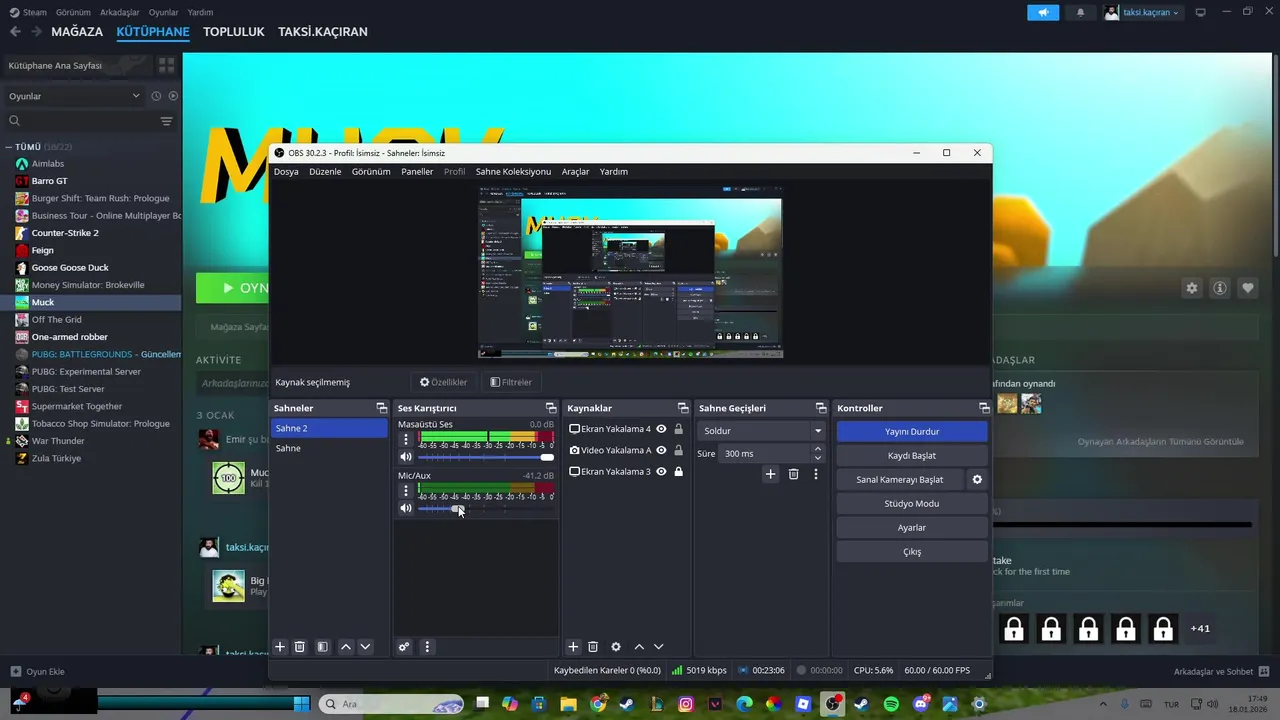The width and height of the screenshot is (1280, 720).
Task: Undock the Sahne Geçişleri panel
Action: (819, 408)
